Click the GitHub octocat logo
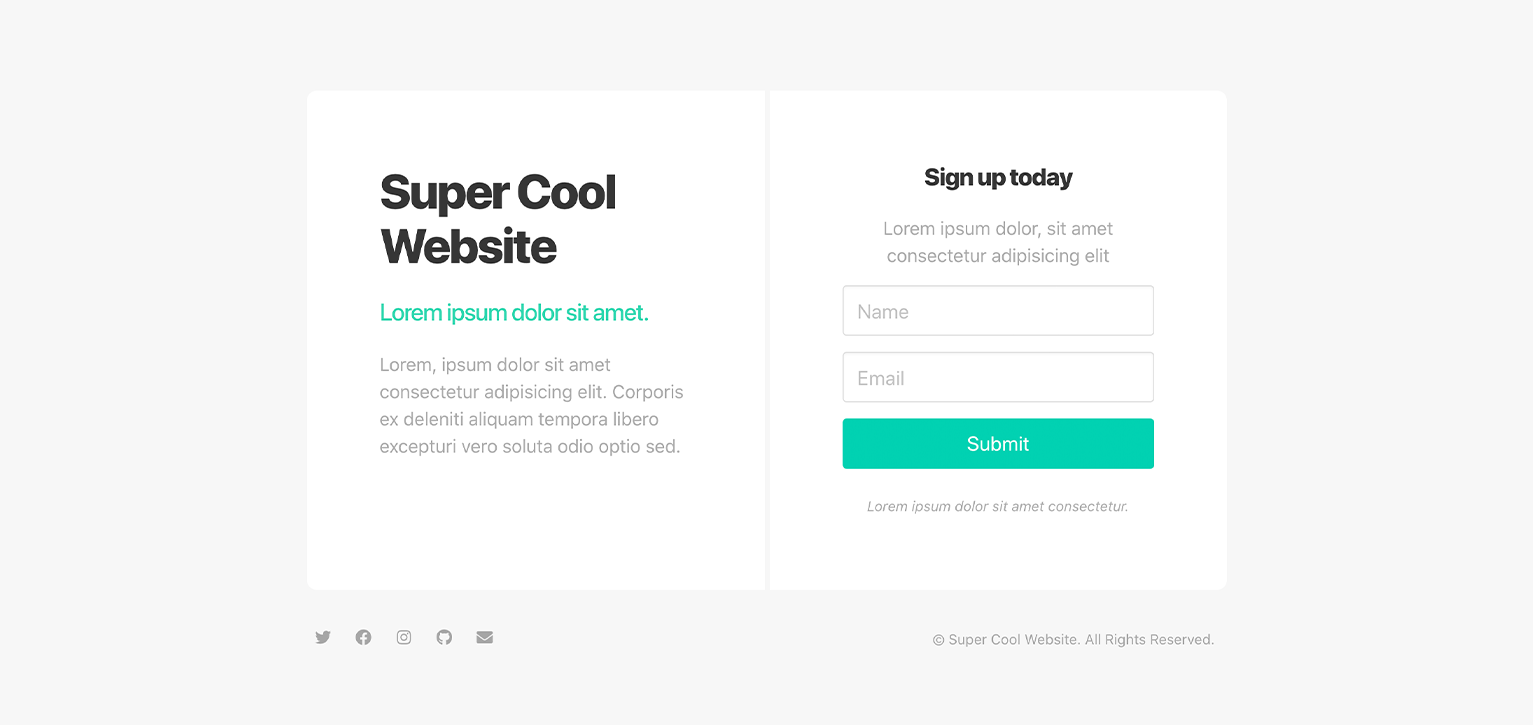The image size is (1533, 725). click(x=444, y=637)
